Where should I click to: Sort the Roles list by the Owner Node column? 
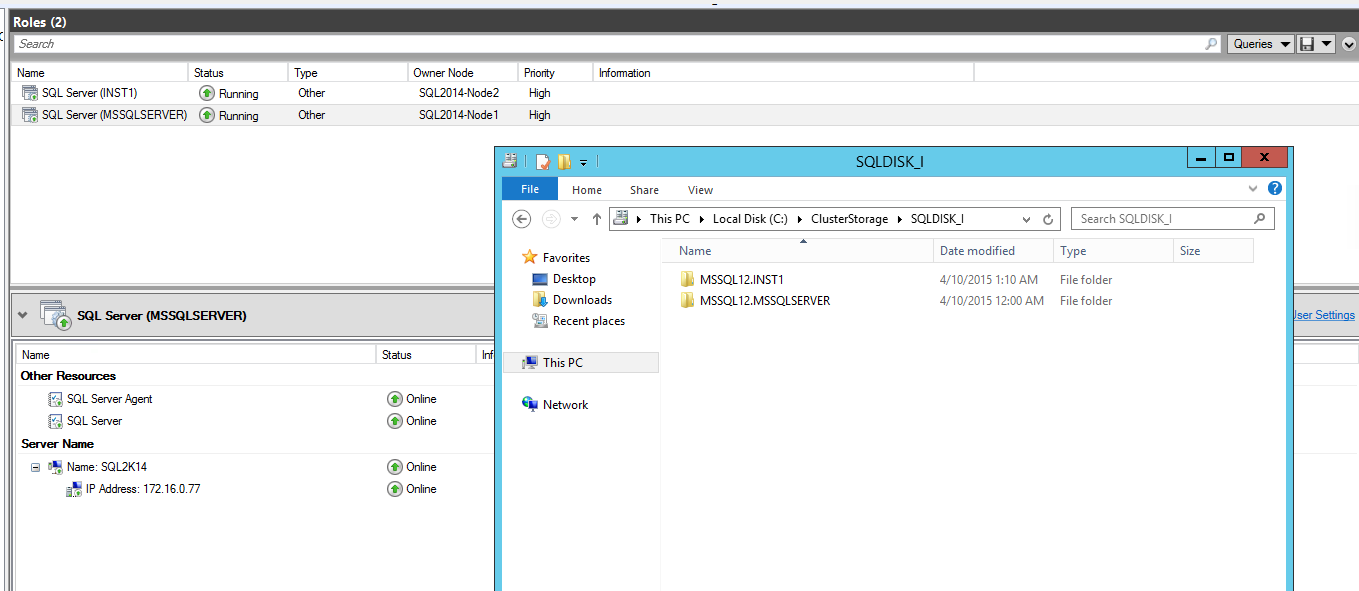(464, 73)
